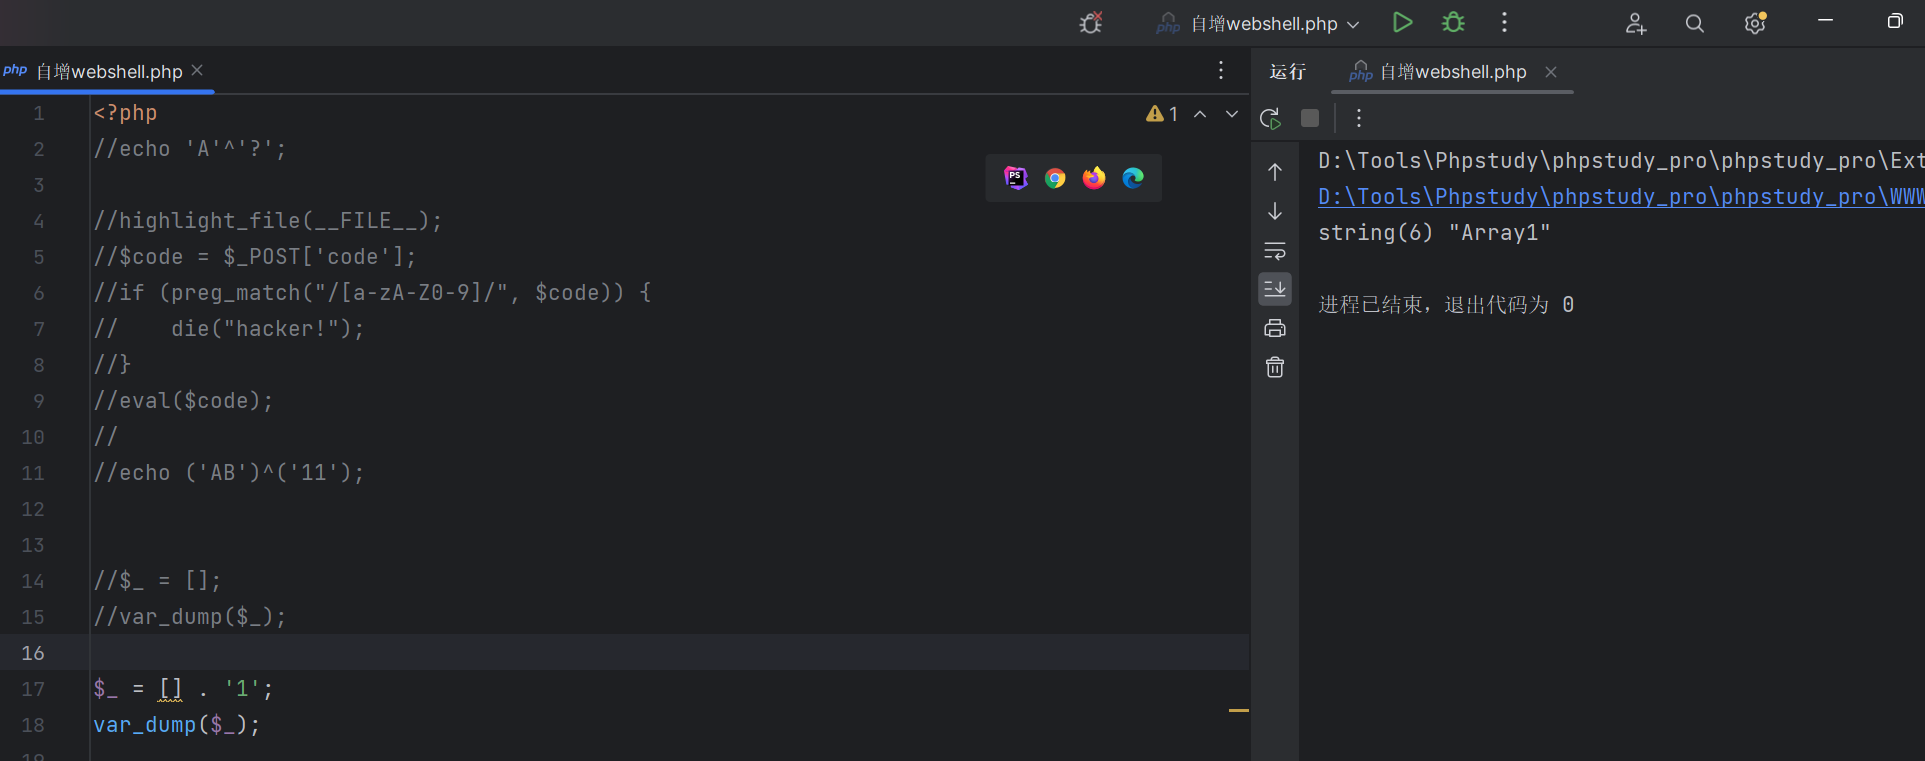Click the string(6) "Array1" output line
Image resolution: width=1925 pixels, height=761 pixels.
pos(1434,233)
